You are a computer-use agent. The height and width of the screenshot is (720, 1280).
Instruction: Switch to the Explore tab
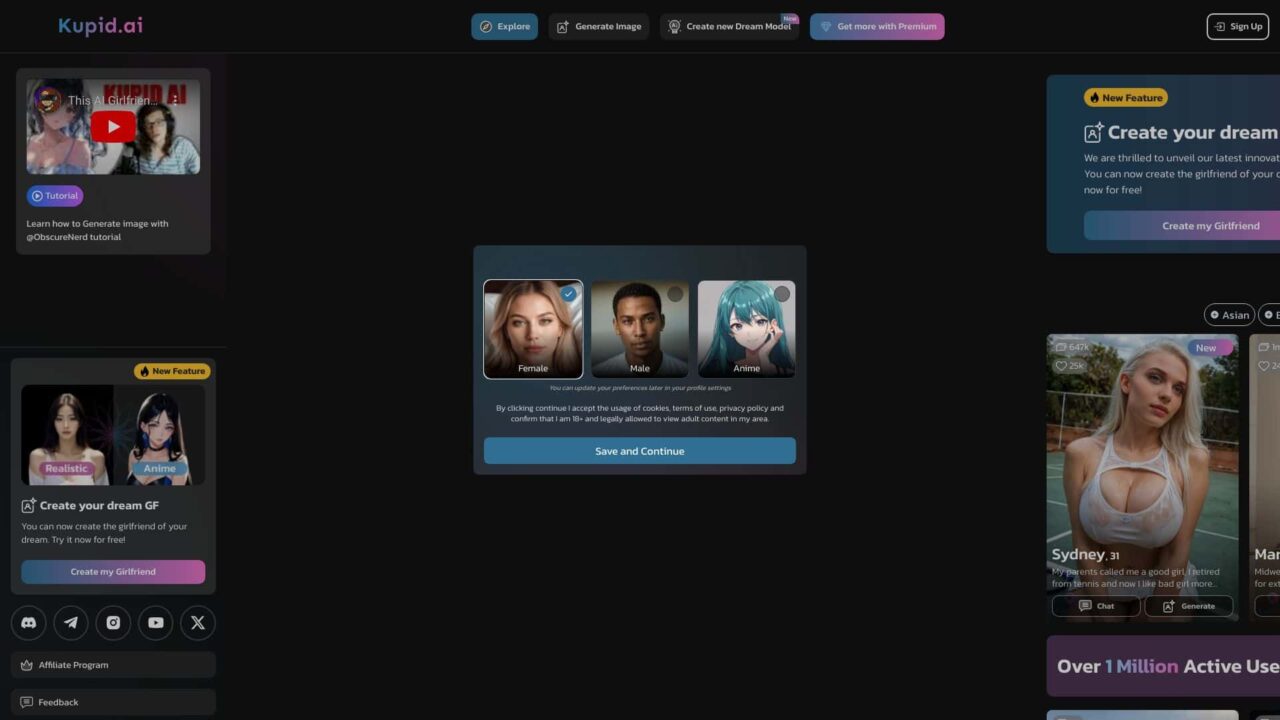tap(504, 26)
